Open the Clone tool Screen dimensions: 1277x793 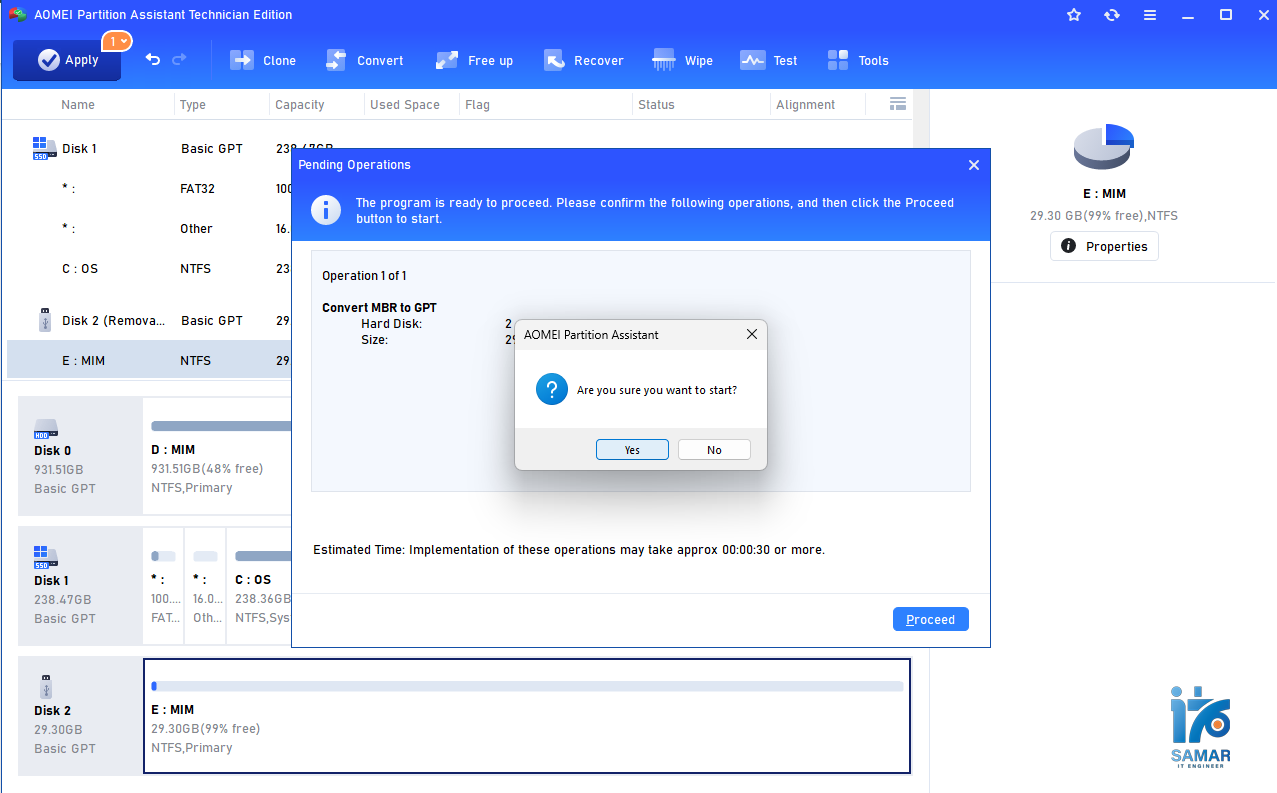point(263,60)
